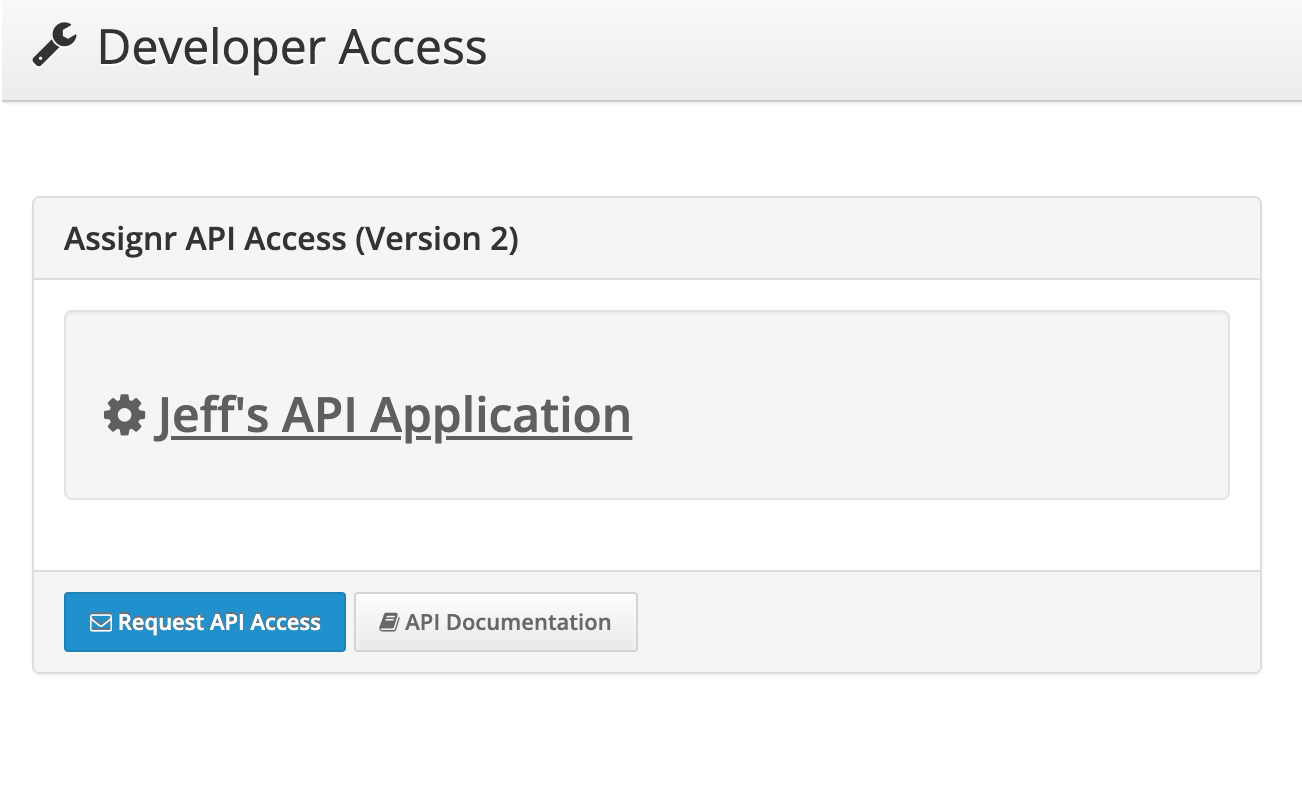This screenshot has height=794, width=1302.
Task: Click the gear icon beside Jeff's API Application
Action: coord(125,416)
